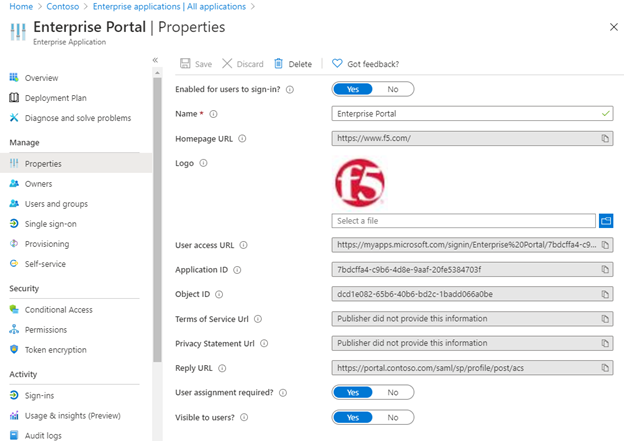Click the sidebar scrollbar up arrow
The image size is (624, 441).
(x=157, y=73)
